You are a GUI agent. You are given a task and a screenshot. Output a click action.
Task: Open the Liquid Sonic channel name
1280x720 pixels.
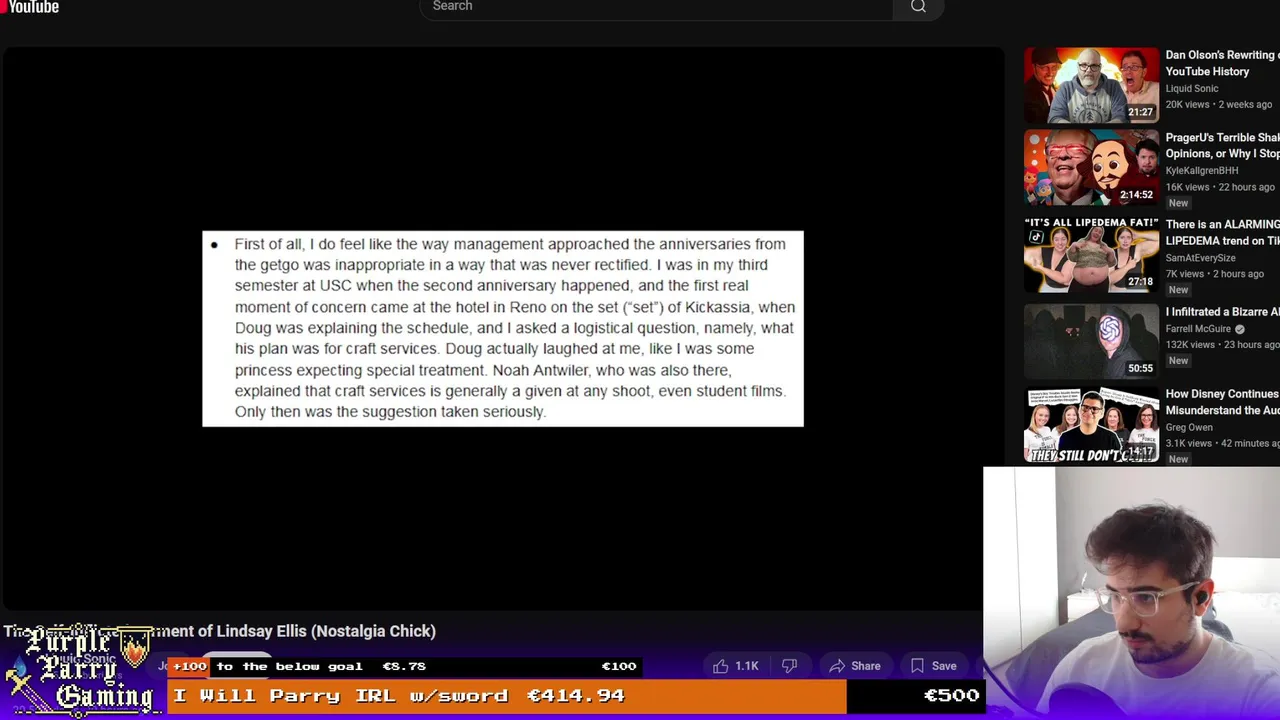1192,88
